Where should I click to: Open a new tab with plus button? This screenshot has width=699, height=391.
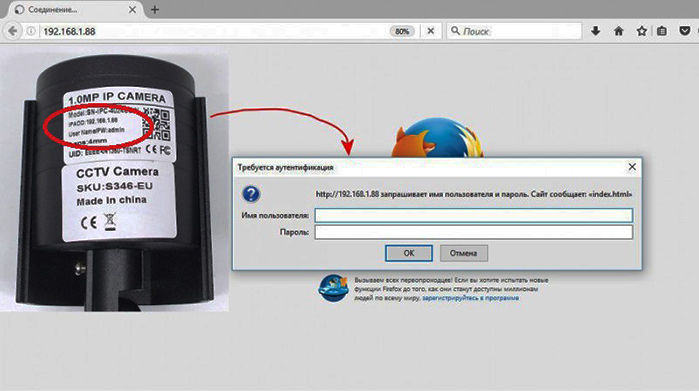tap(155, 9)
